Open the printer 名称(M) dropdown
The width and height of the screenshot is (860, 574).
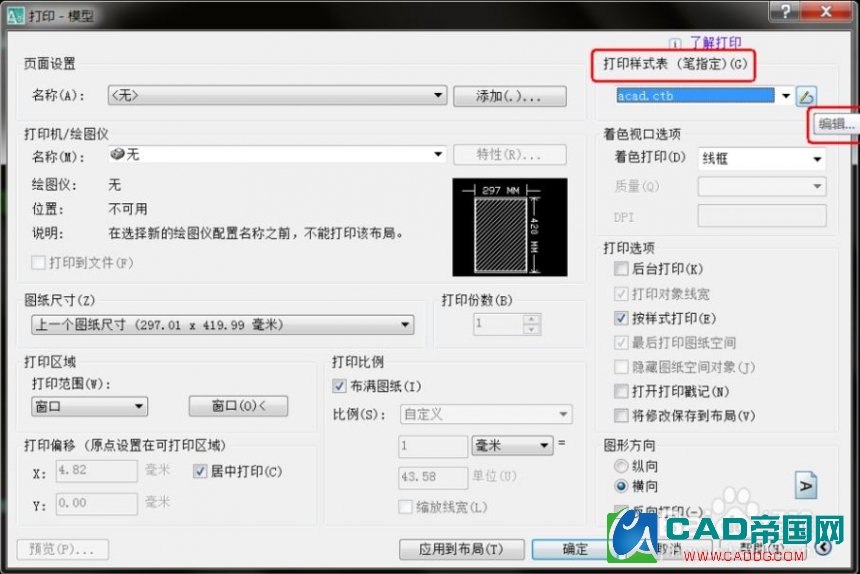click(x=277, y=155)
